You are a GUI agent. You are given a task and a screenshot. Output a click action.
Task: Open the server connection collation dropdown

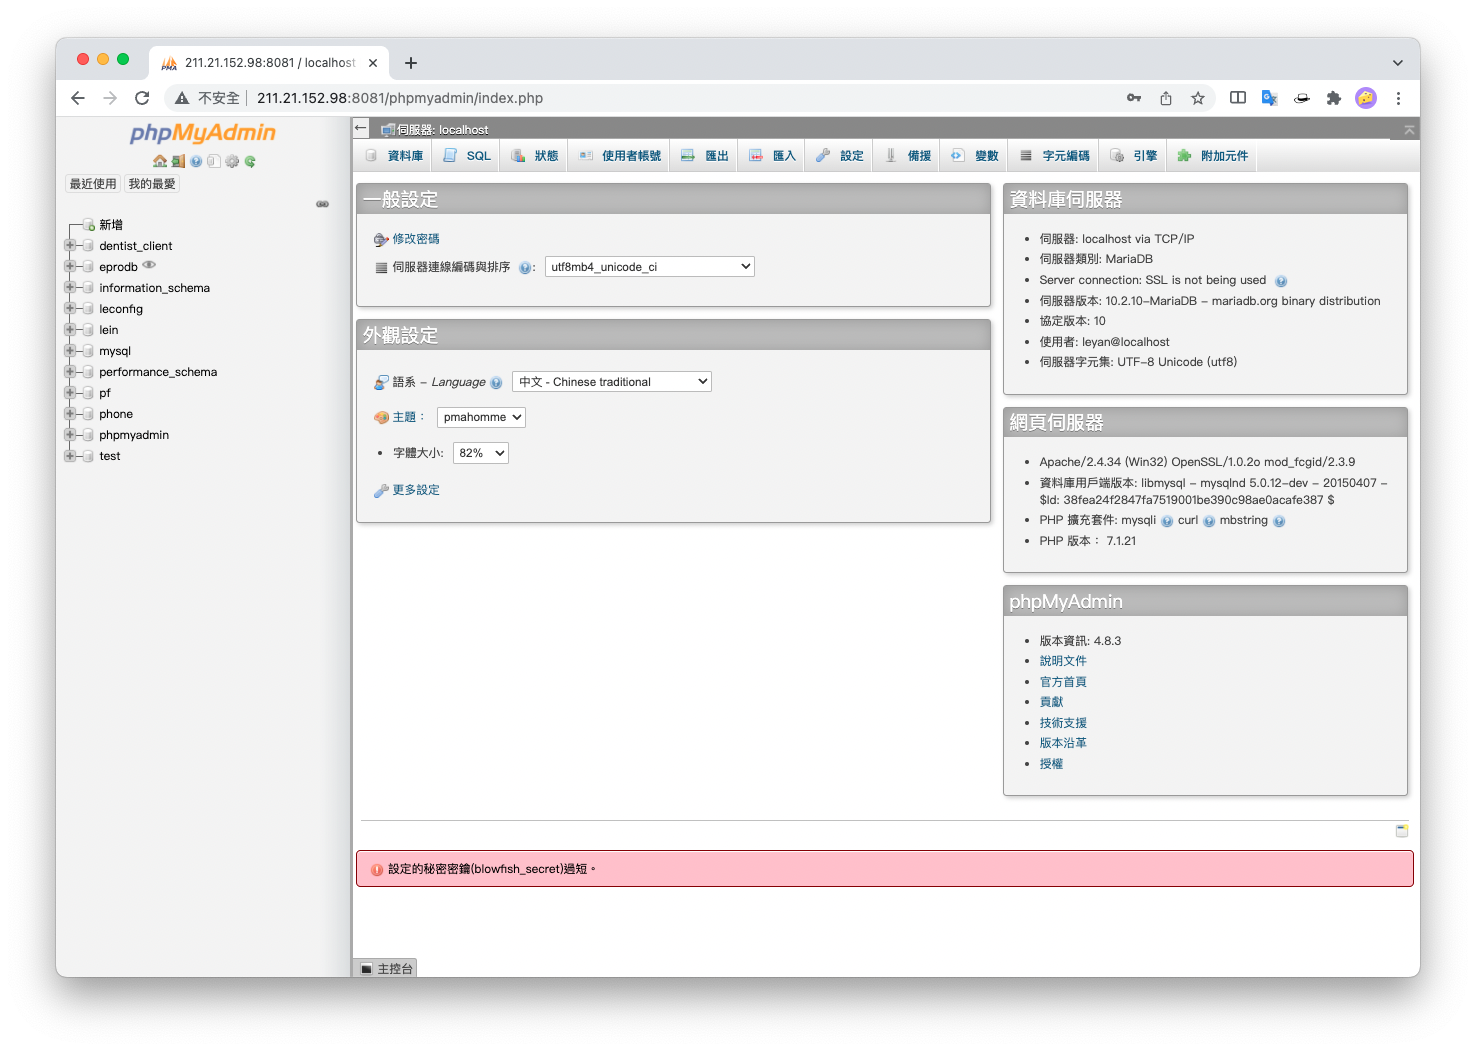click(650, 267)
